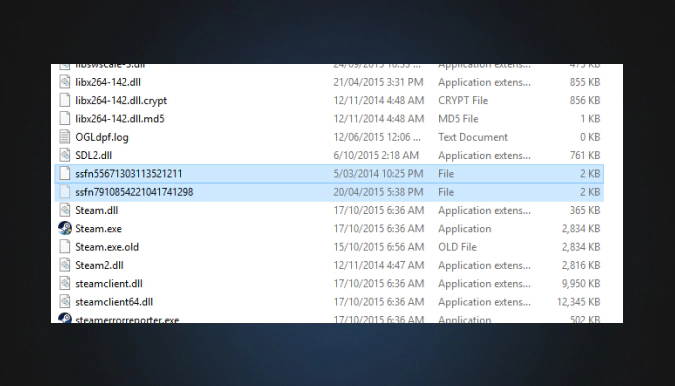Click the 761 KB size cell
The width and height of the screenshot is (675, 386).
pos(585,155)
